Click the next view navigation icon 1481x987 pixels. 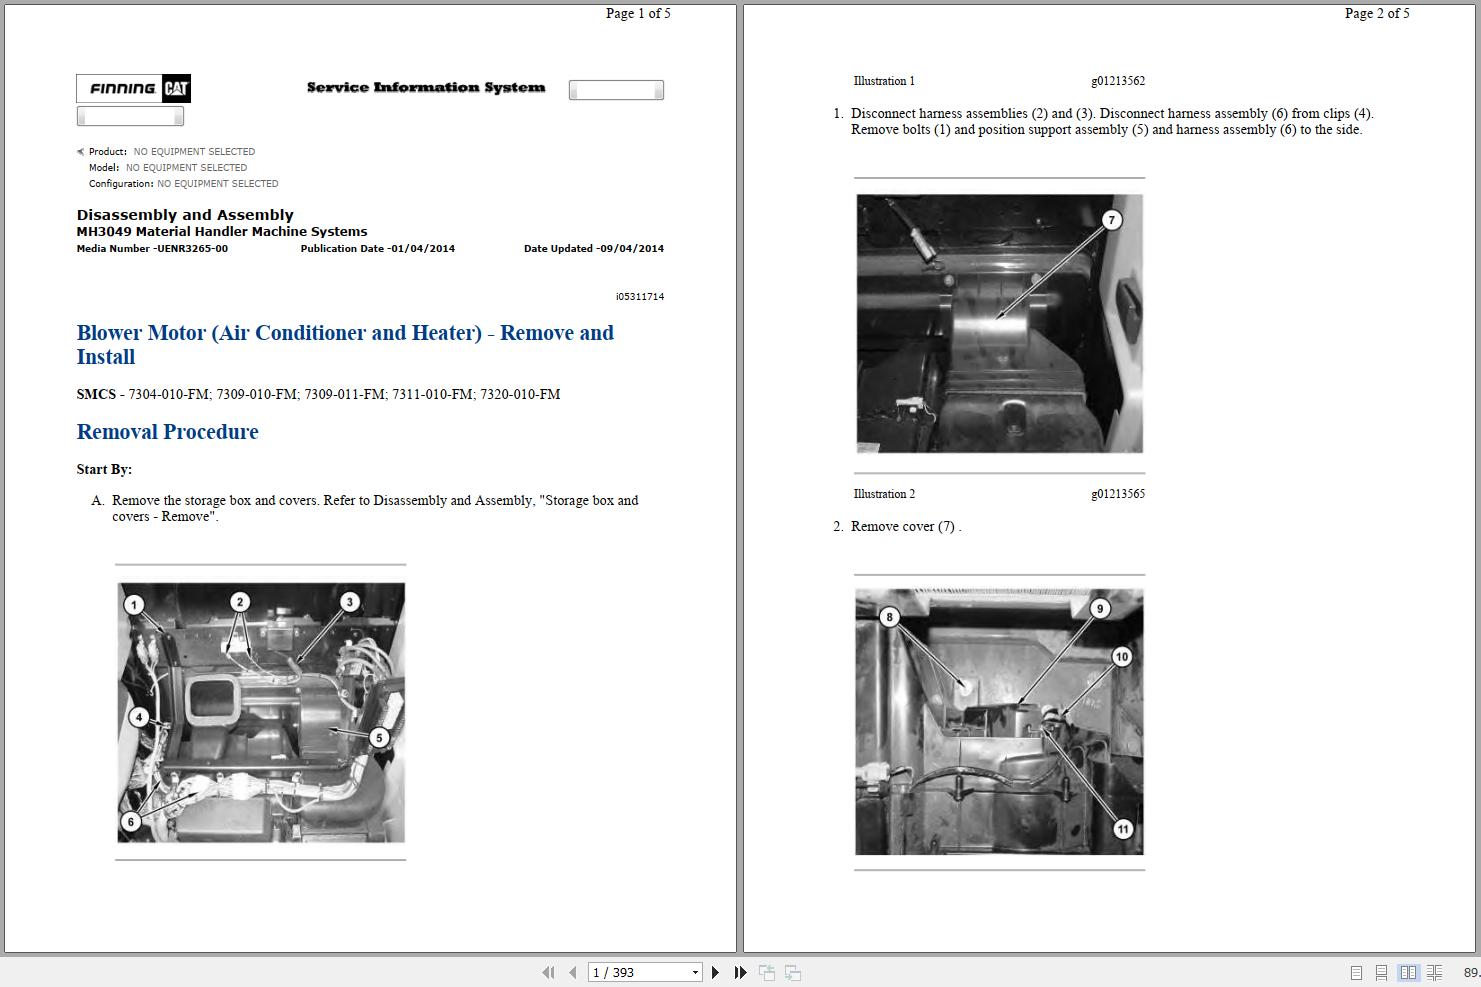point(793,972)
